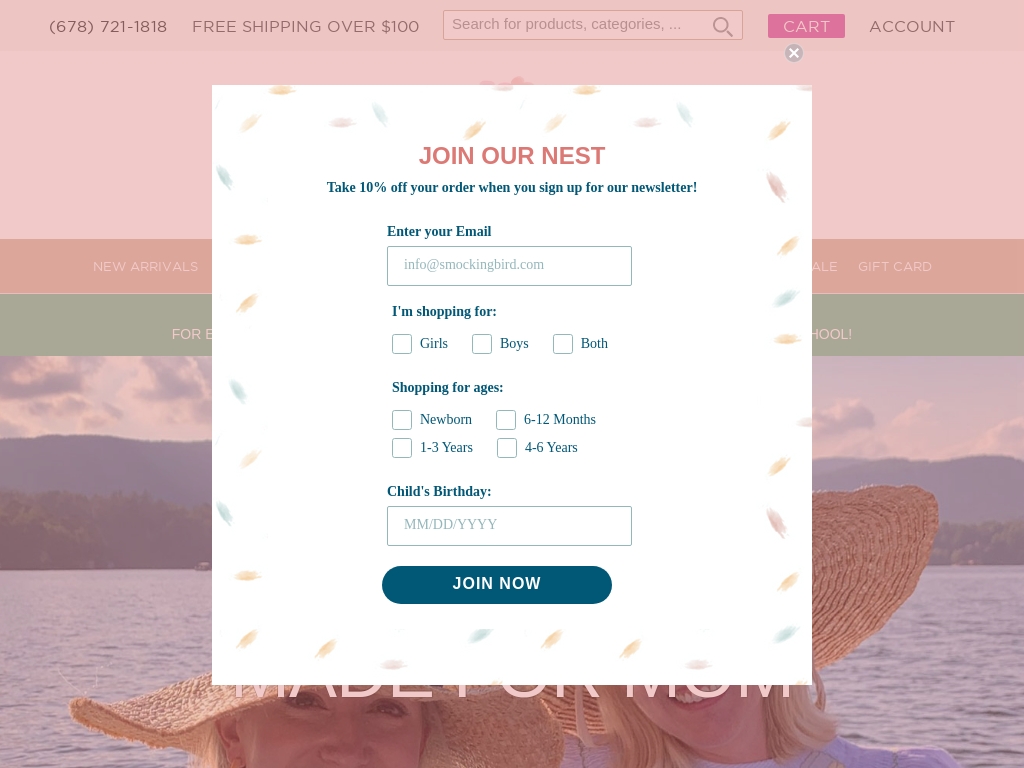
Task: Click the JOIN NOW button
Action: (497, 584)
